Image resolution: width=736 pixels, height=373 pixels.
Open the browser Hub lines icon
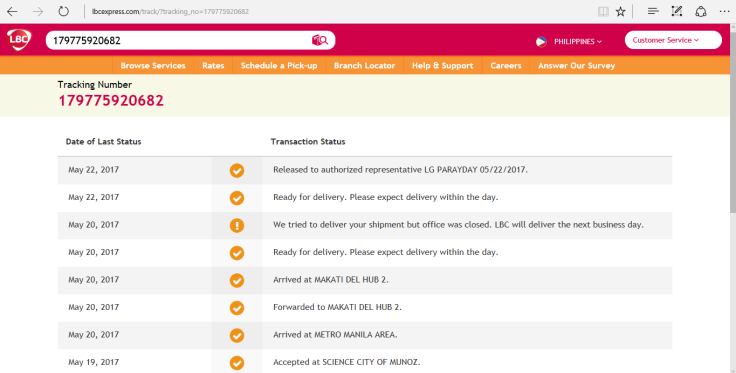click(x=653, y=11)
